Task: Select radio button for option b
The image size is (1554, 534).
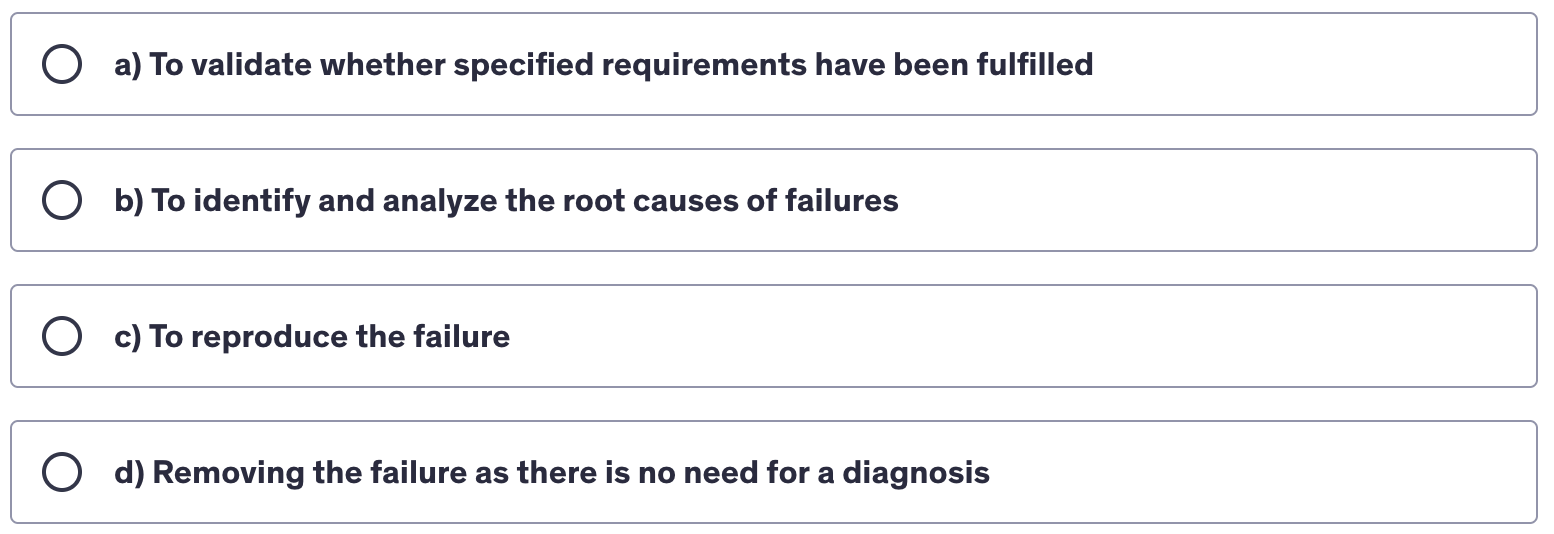Action: [x=61, y=201]
